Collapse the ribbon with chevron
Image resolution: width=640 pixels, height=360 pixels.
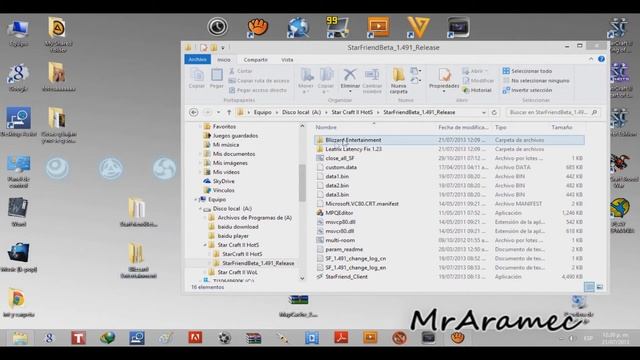[x=591, y=59]
